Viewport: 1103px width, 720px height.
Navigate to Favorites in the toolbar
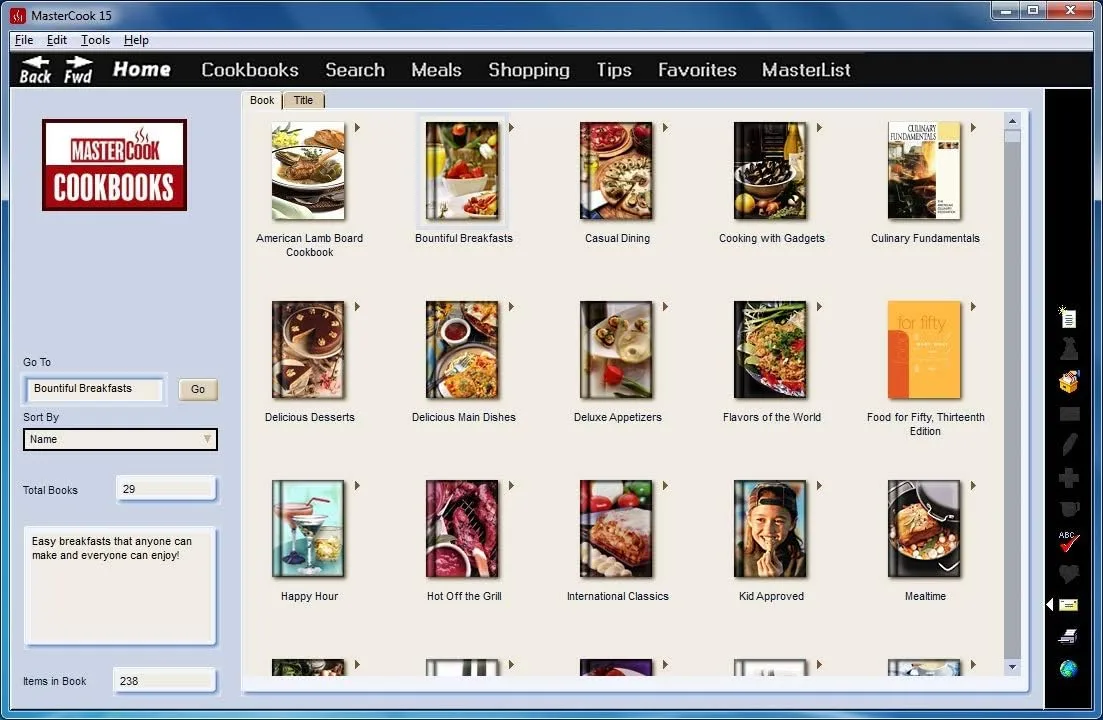696,70
